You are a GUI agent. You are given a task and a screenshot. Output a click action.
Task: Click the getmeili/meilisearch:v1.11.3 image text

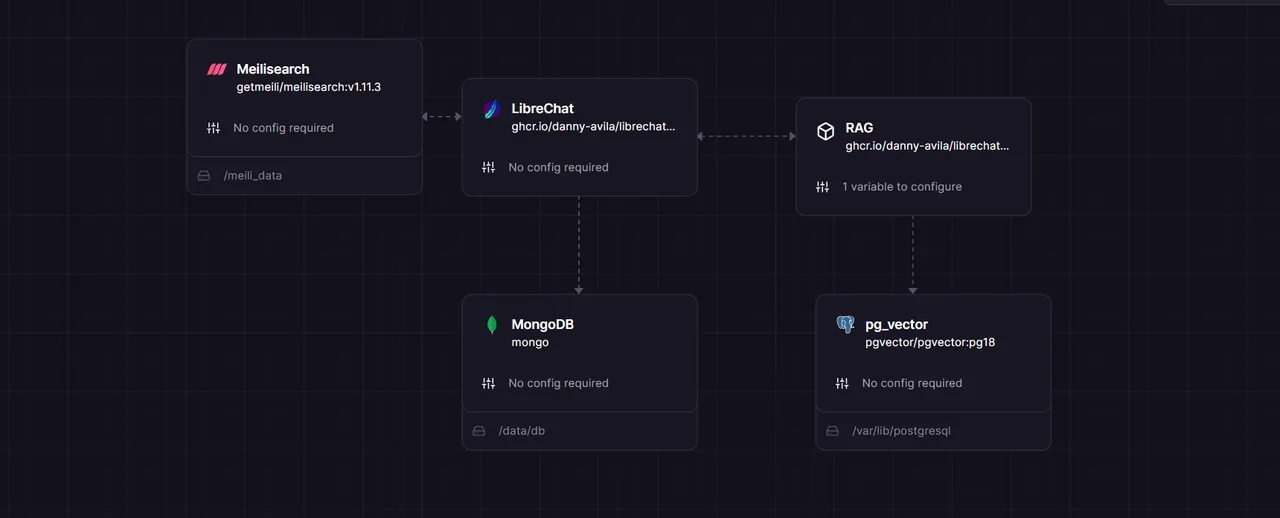point(309,87)
